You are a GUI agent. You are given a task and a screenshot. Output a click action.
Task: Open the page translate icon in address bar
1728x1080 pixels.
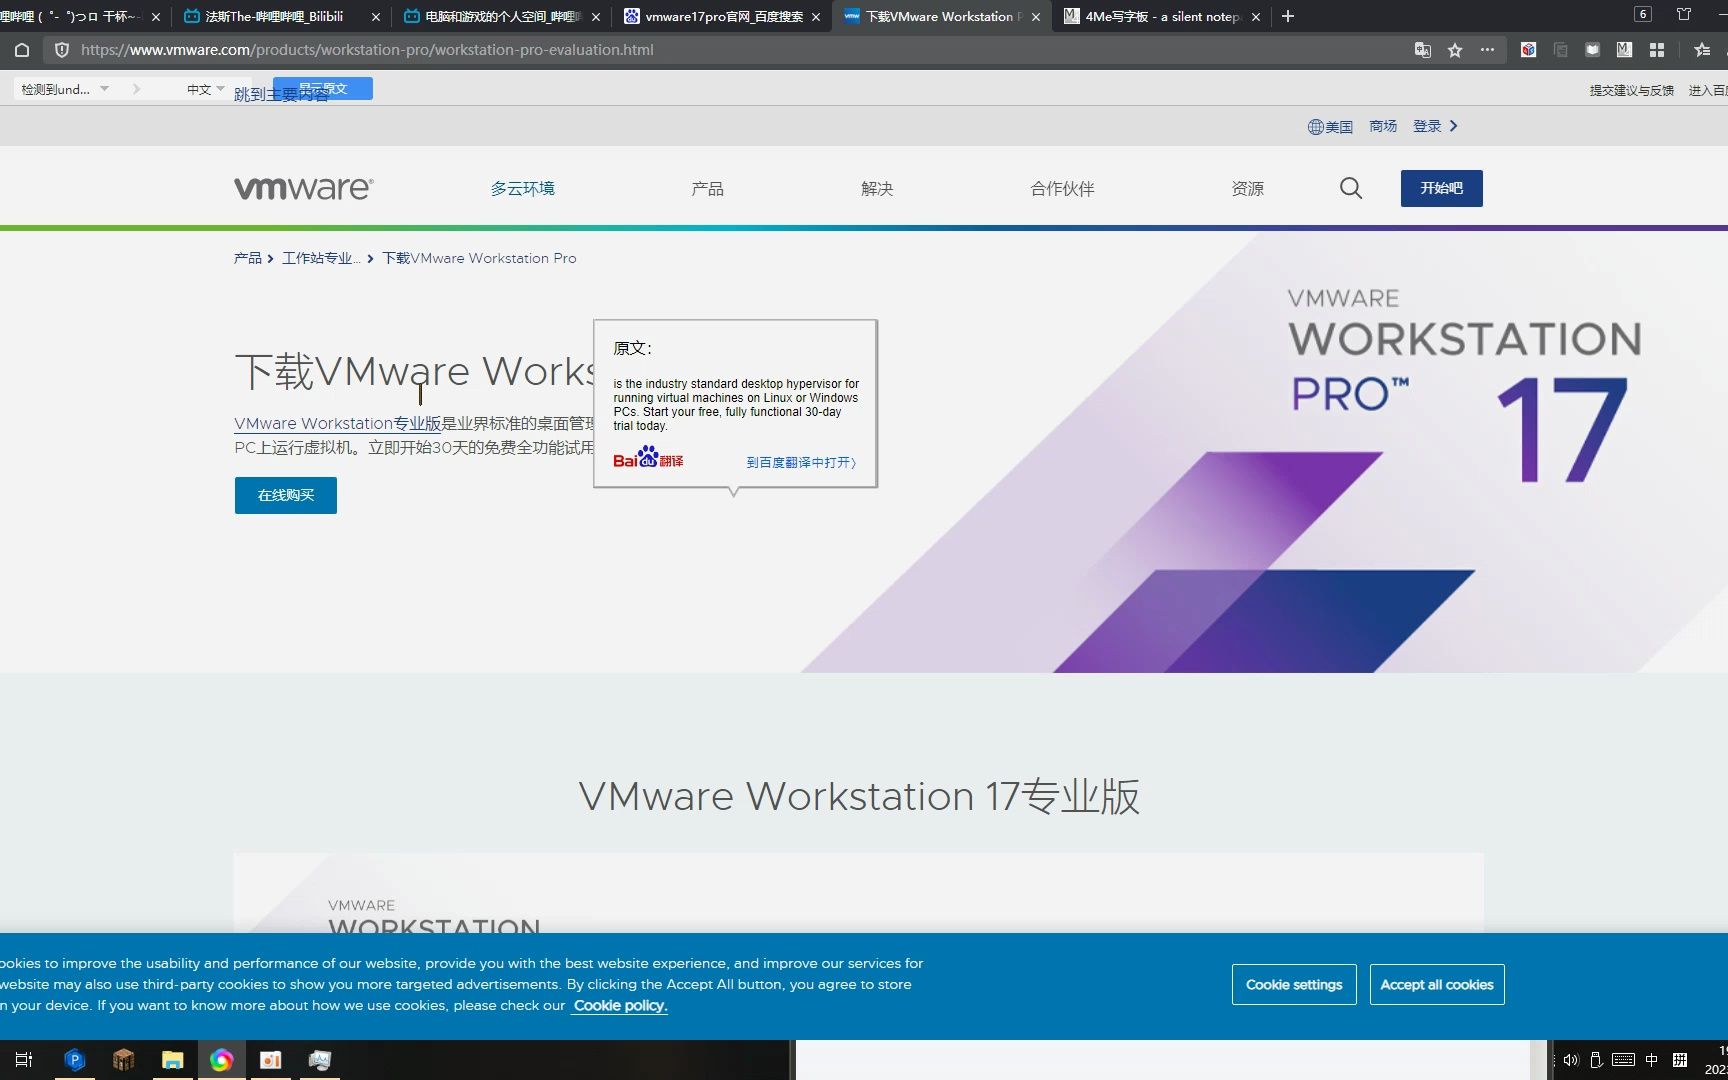pyautogui.click(x=1422, y=50)
